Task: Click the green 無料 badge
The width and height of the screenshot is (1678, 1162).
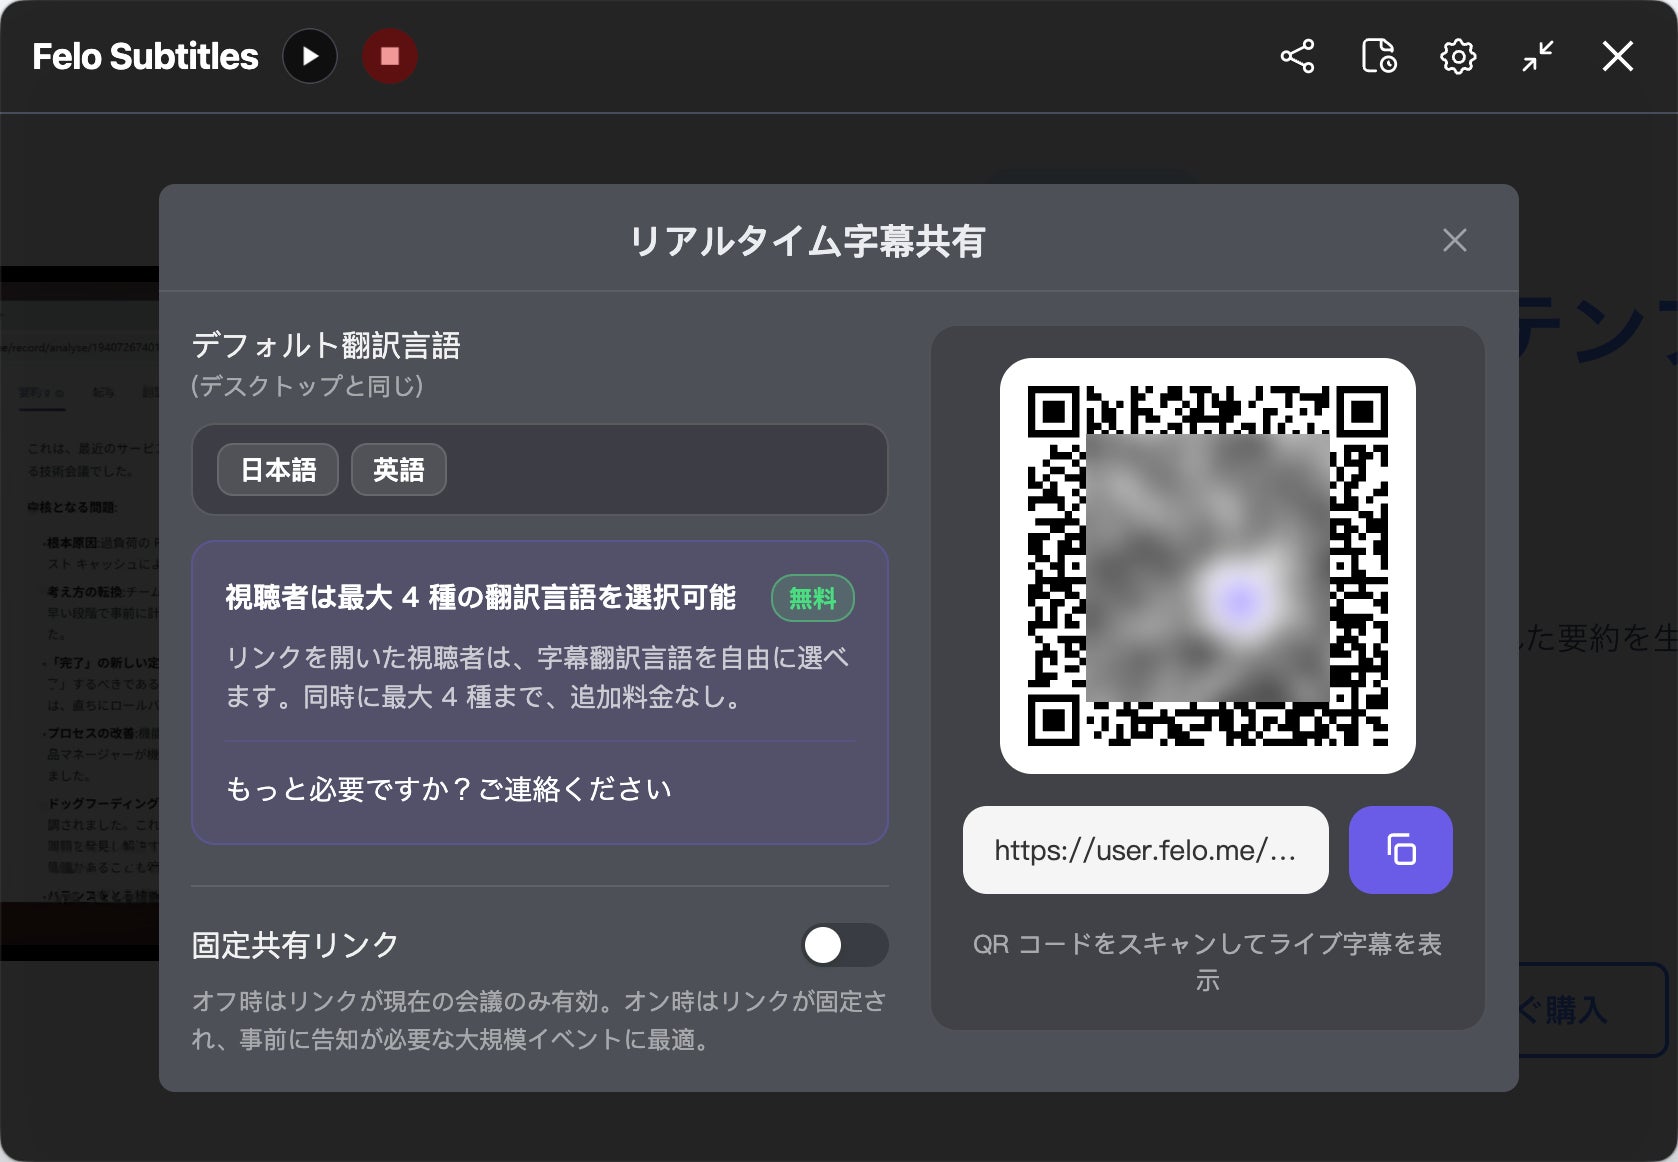Action: click(x=812, y=598)
